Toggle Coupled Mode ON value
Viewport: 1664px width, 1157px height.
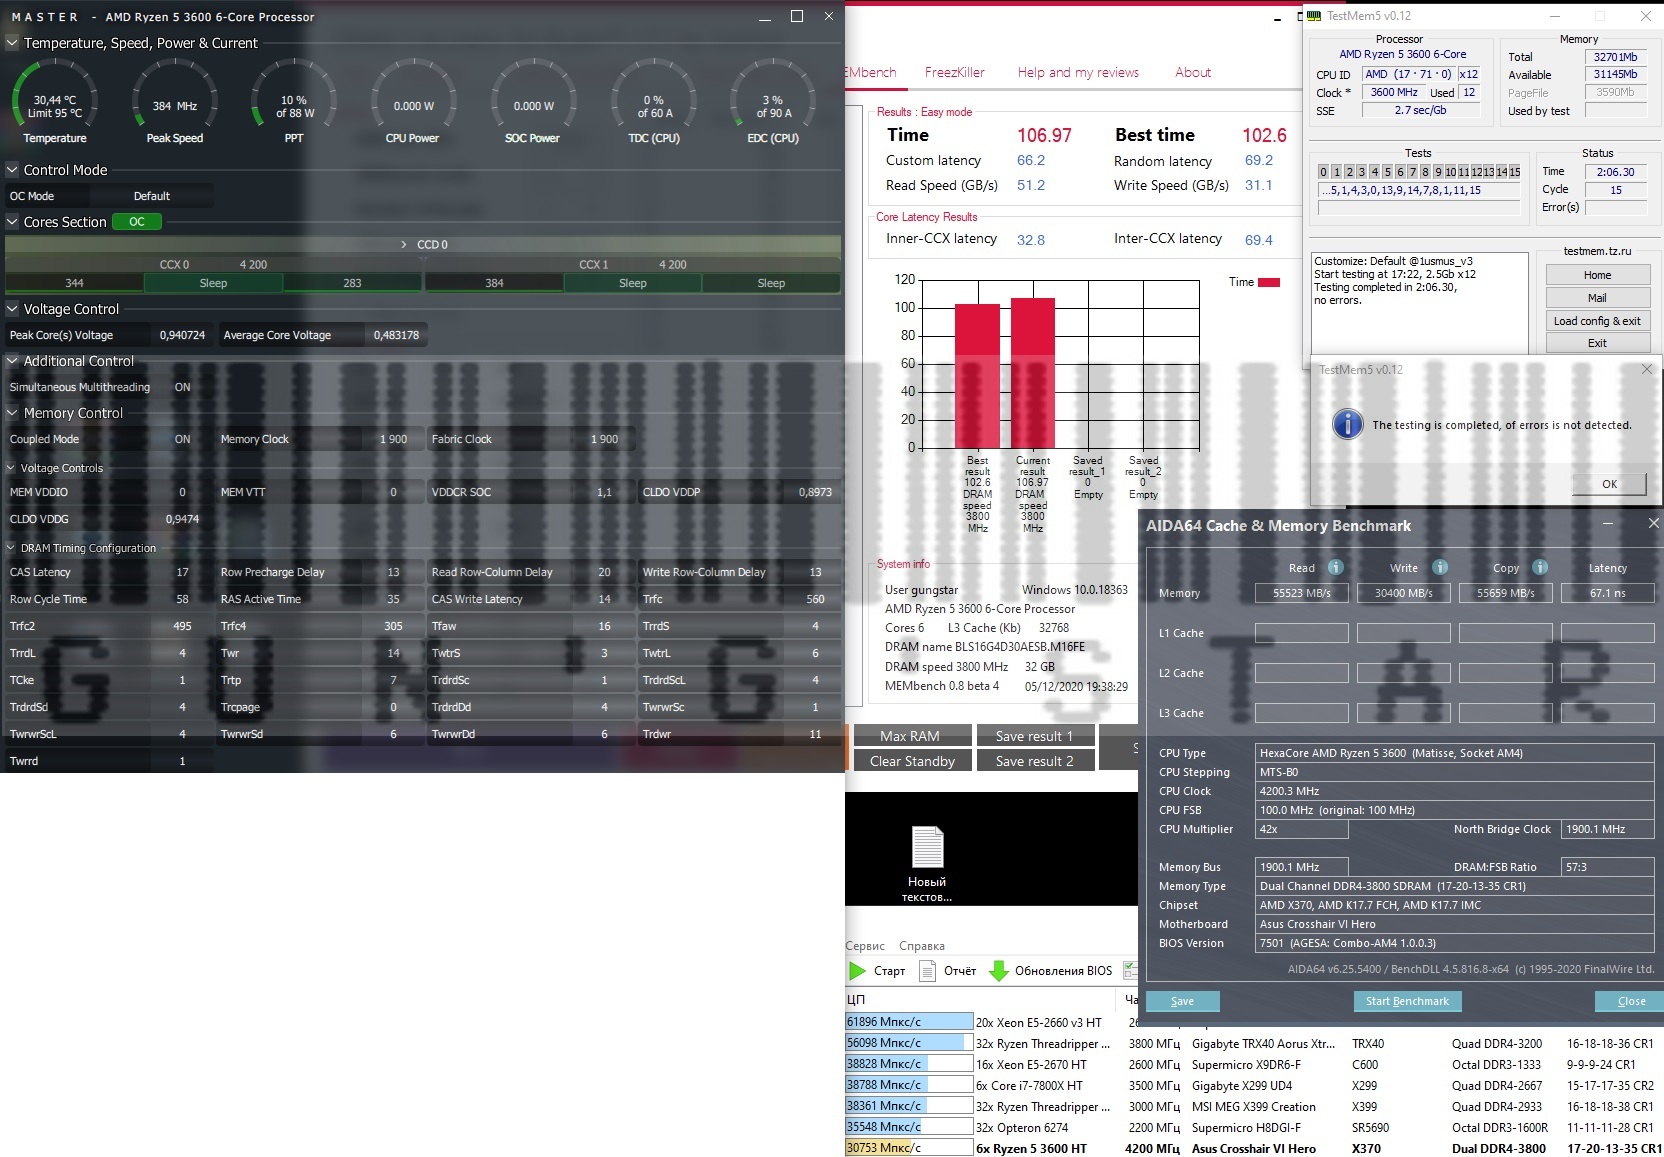click(x=182, y=439)
